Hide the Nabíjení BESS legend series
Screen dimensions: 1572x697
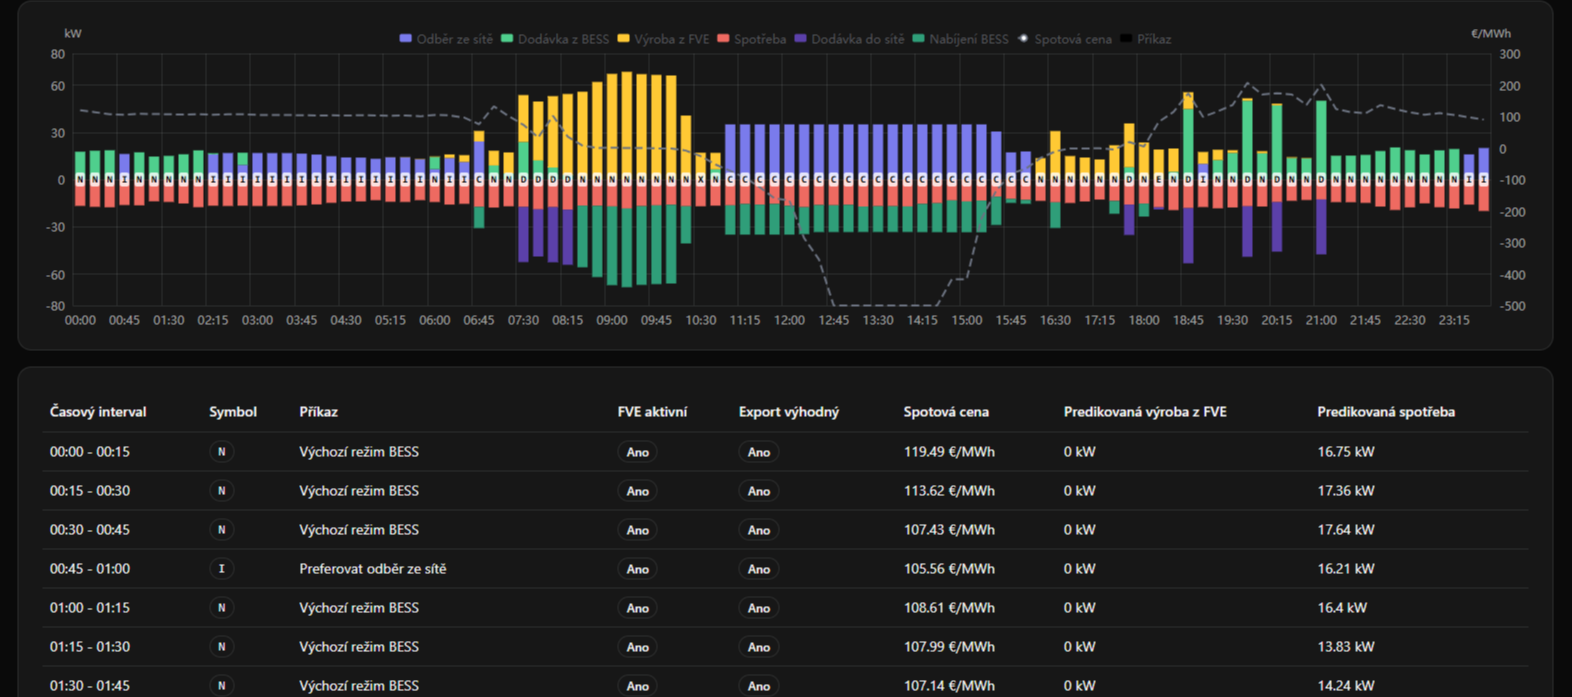[960, 39]
